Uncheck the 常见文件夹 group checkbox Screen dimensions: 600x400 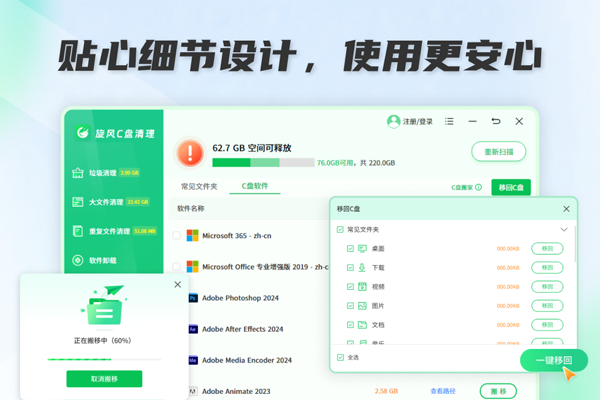click(x=340, y=229)
